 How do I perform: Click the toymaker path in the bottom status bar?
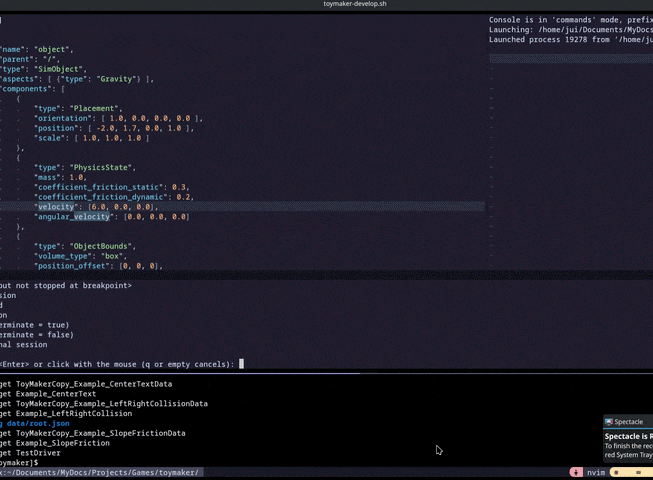(100, 472)
